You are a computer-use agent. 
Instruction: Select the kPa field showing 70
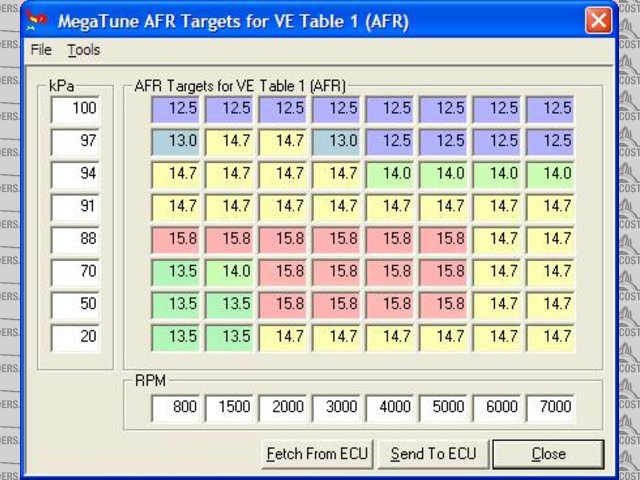pos(75,272)
